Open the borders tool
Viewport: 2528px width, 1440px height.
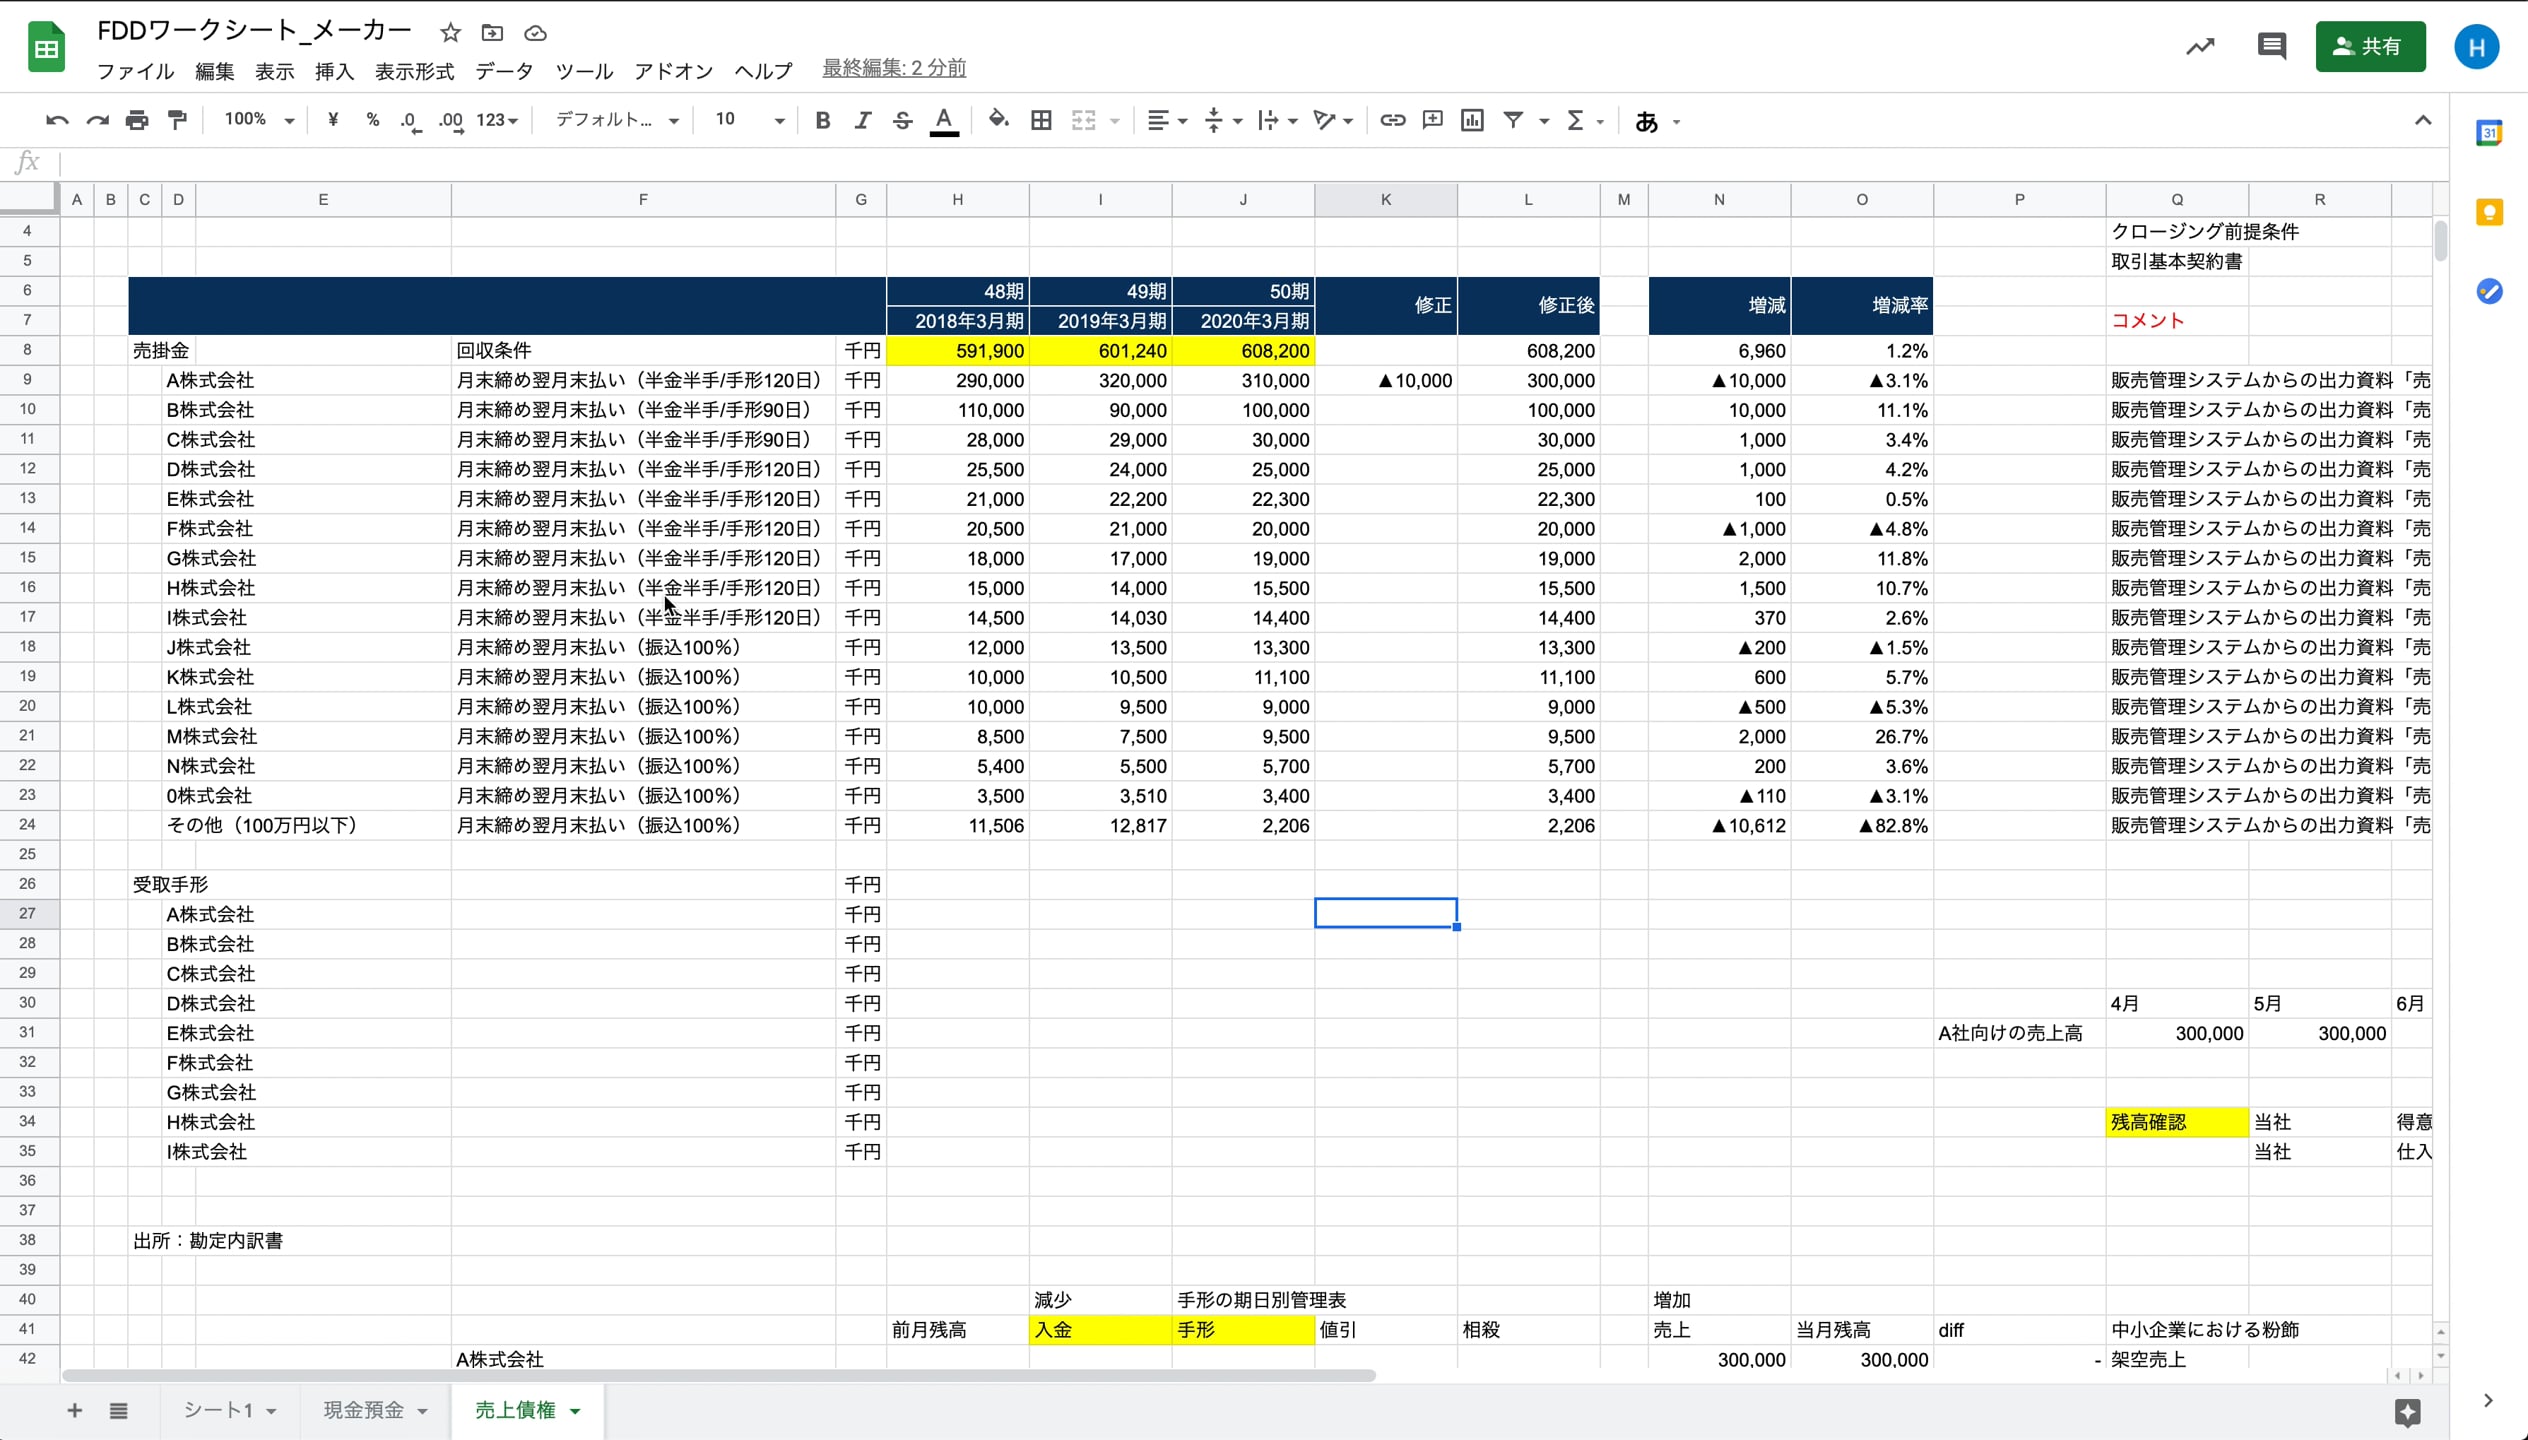1041,121
